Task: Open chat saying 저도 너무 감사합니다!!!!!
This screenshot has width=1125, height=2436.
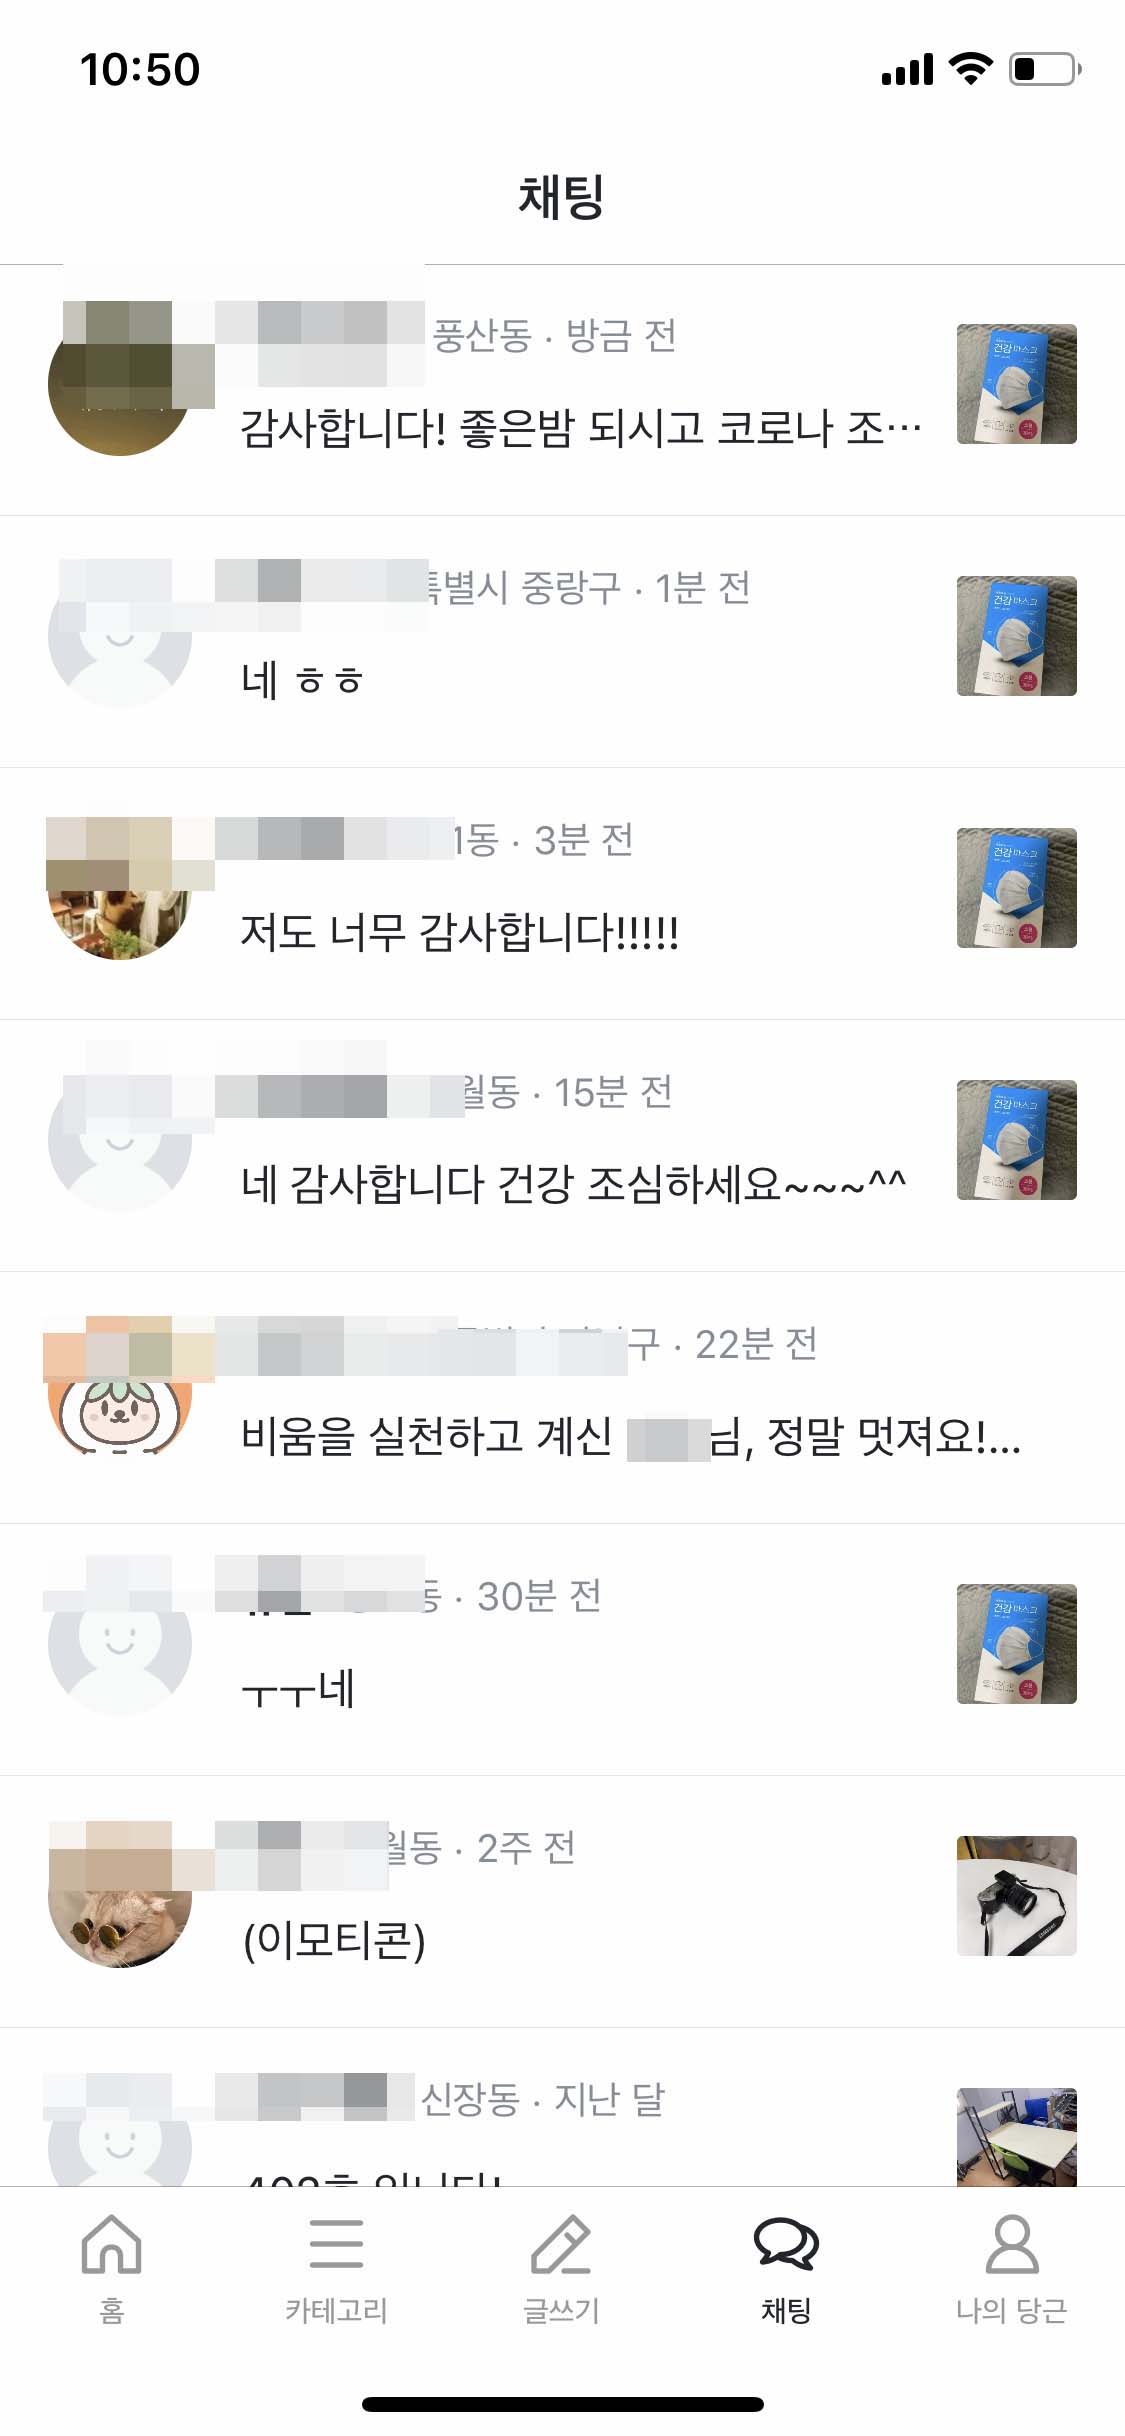Action: click(x=562, y=894)
